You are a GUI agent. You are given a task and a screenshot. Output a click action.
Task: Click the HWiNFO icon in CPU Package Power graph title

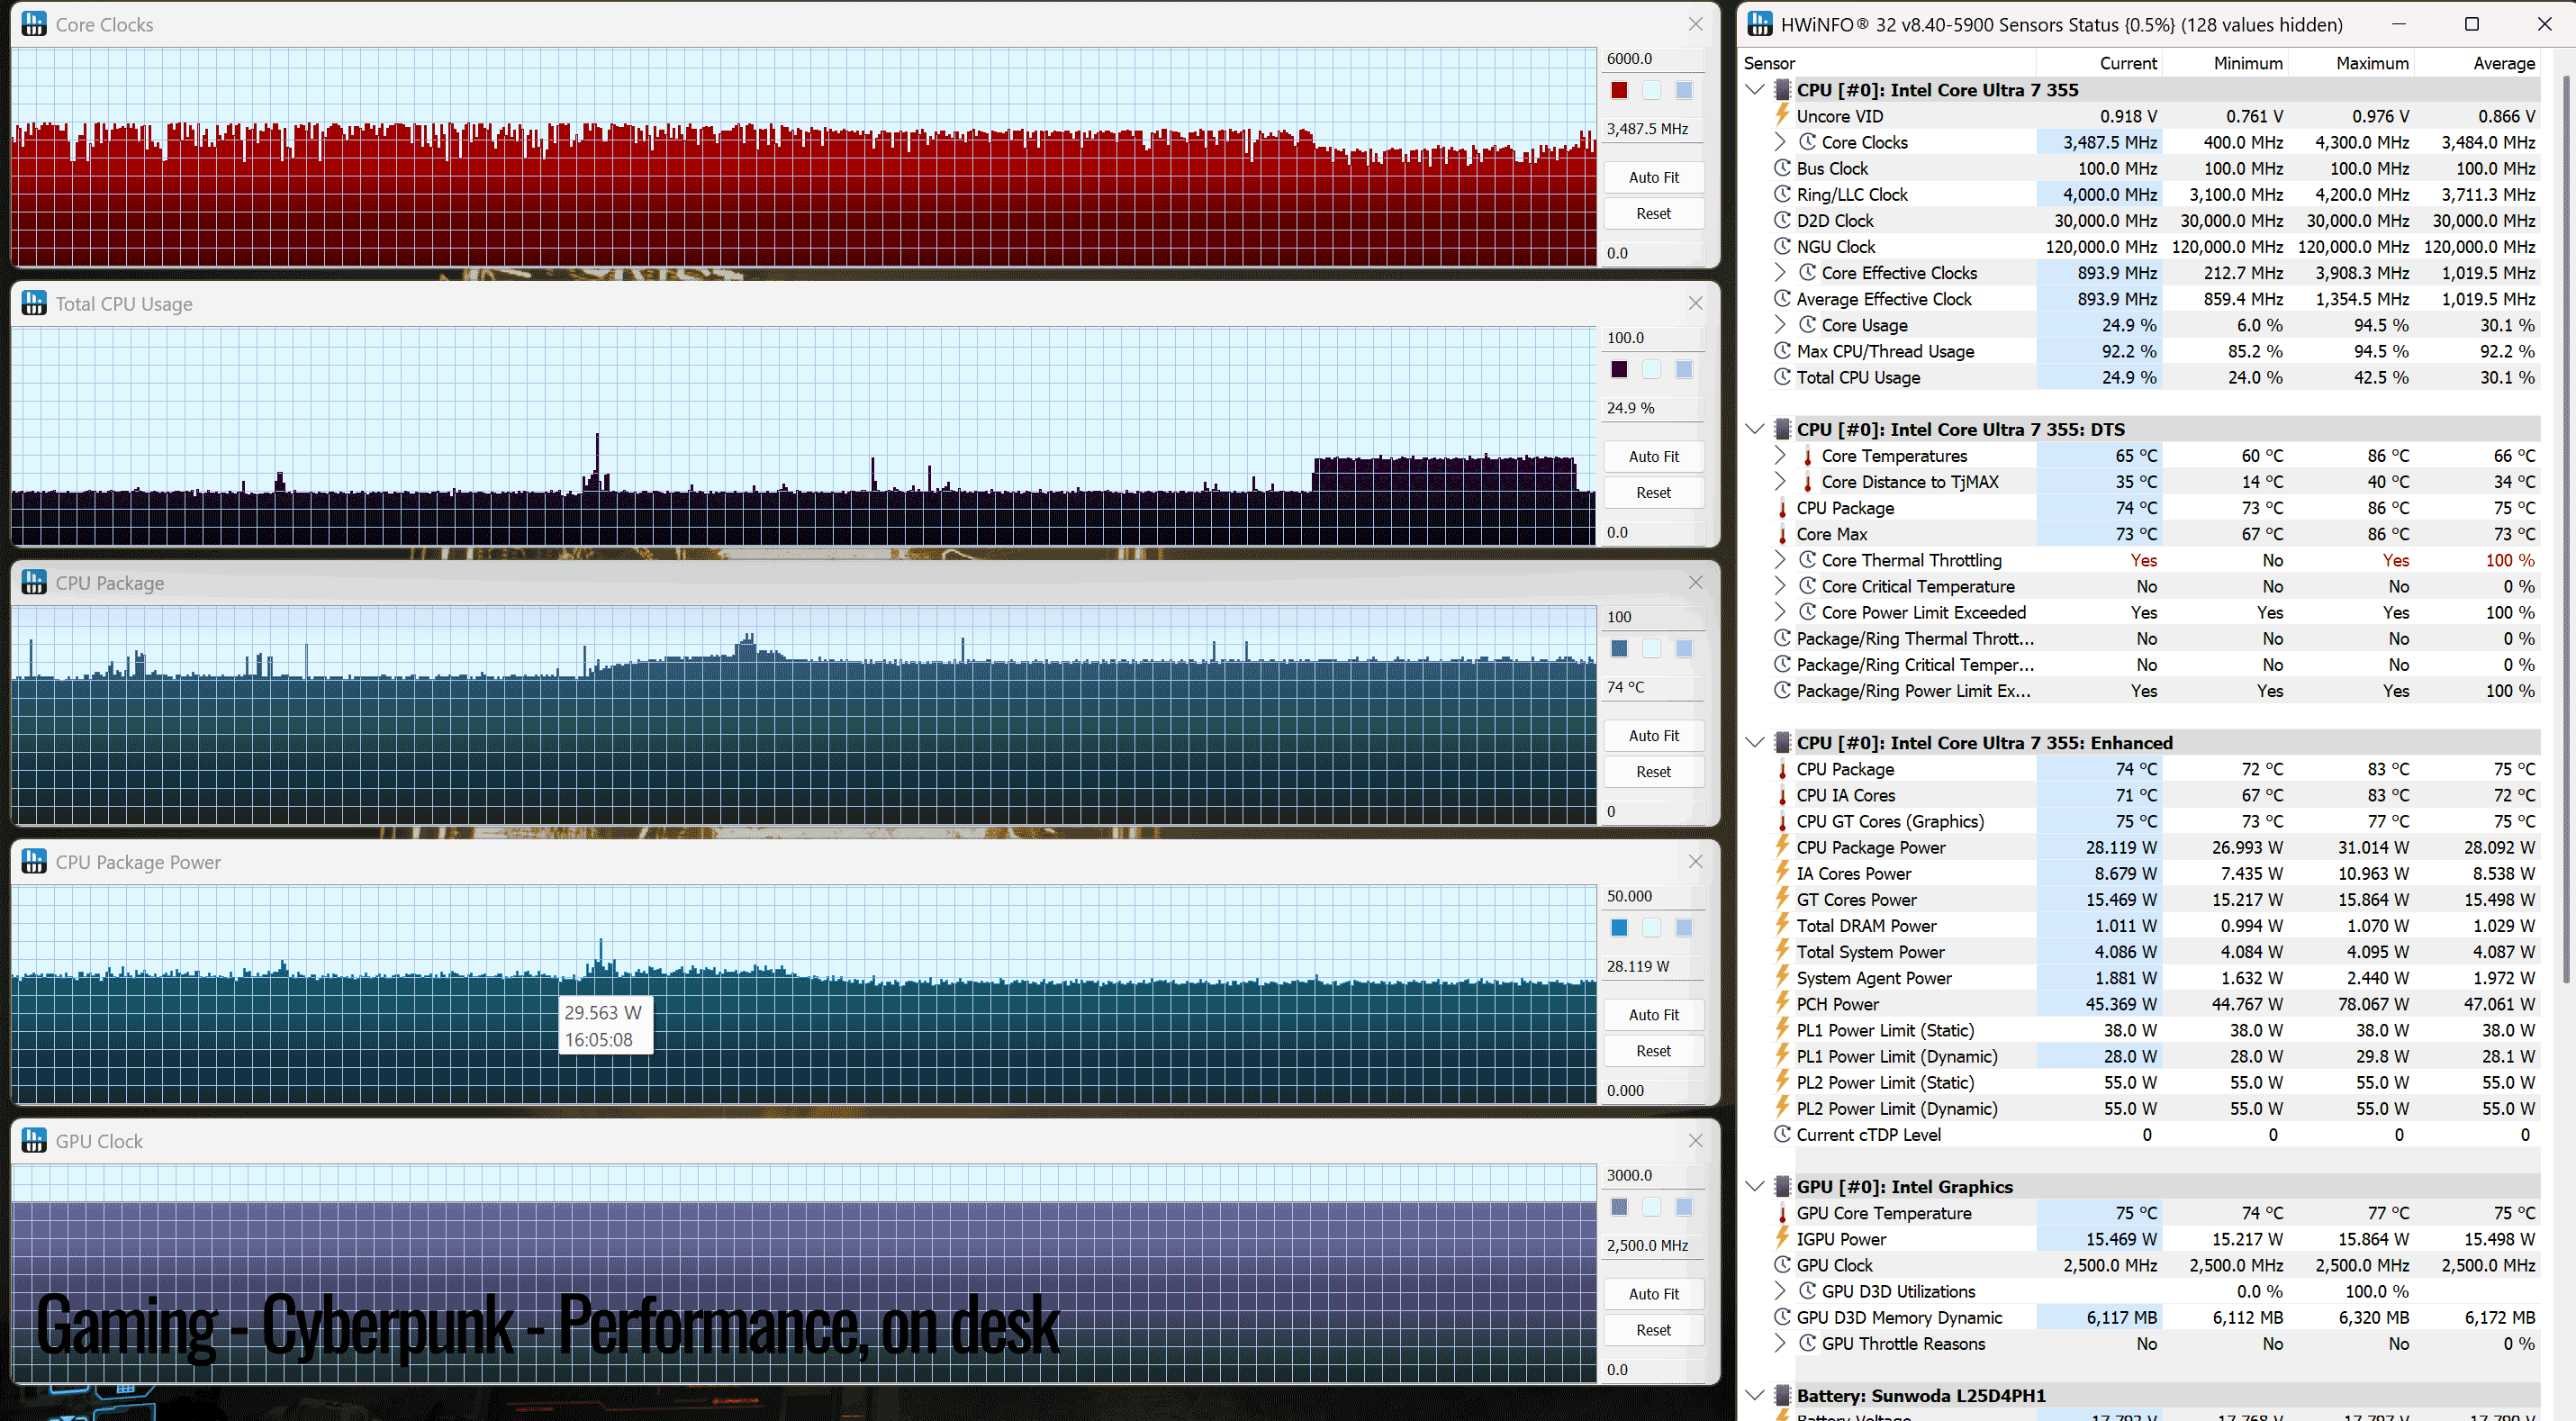click(34, 861)
